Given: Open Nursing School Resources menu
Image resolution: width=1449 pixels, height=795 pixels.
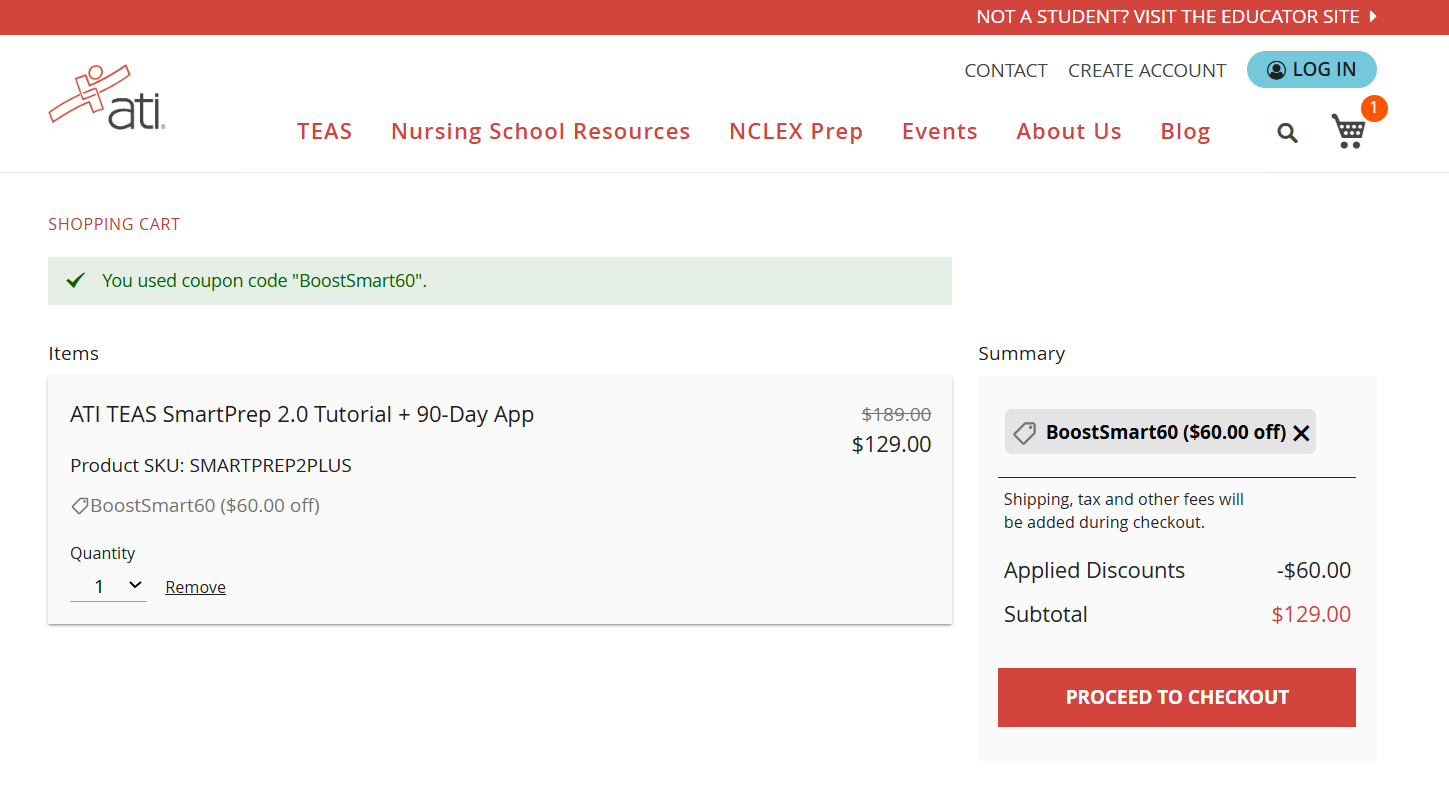Looking at the screenshot, I should pyautogui.click(x=540, y=132).
